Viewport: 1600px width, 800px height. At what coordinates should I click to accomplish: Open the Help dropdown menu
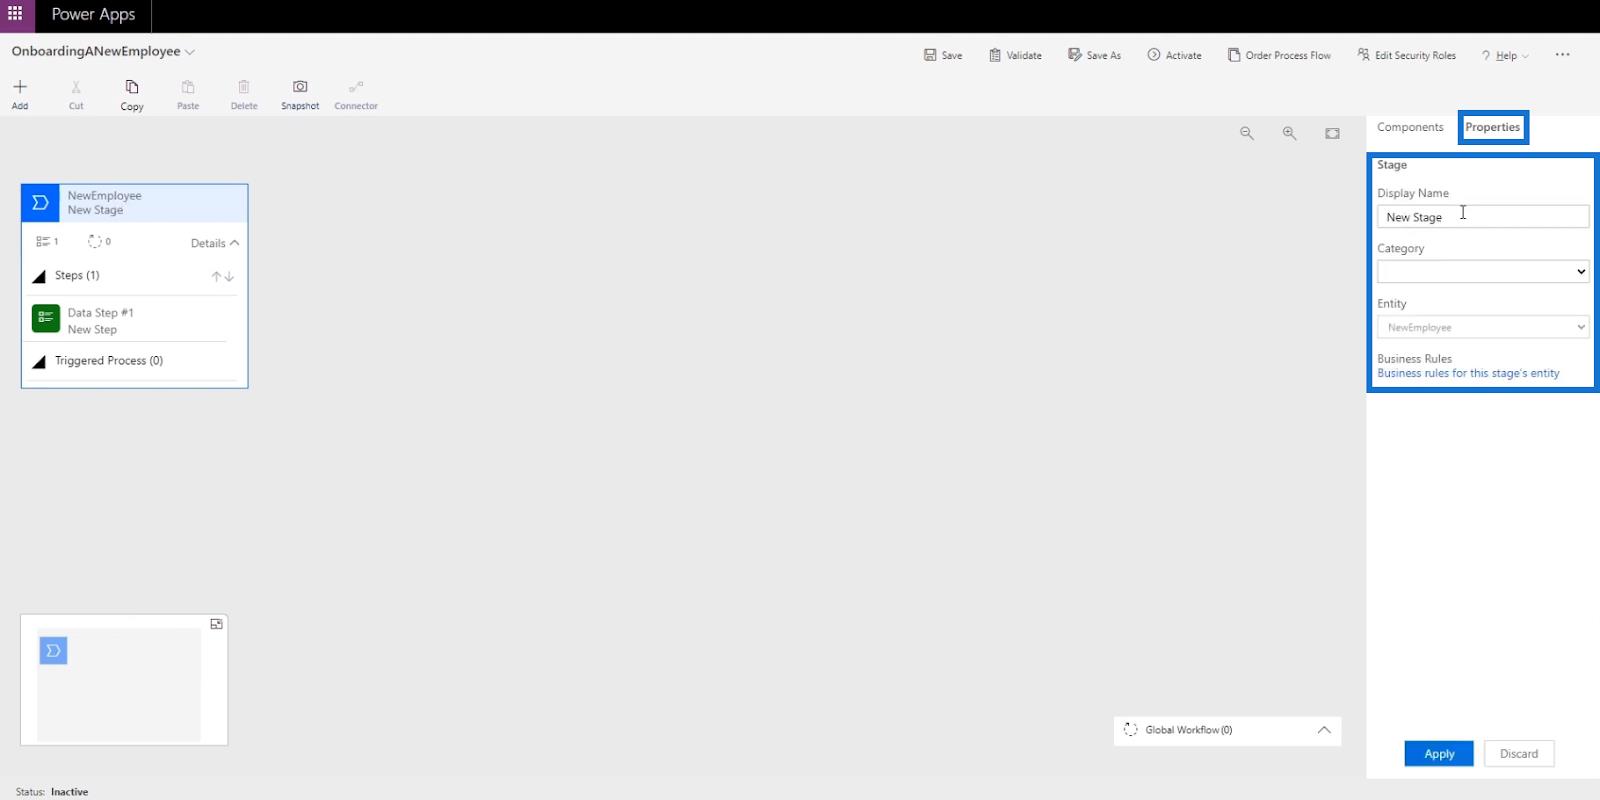(1505, 55)
